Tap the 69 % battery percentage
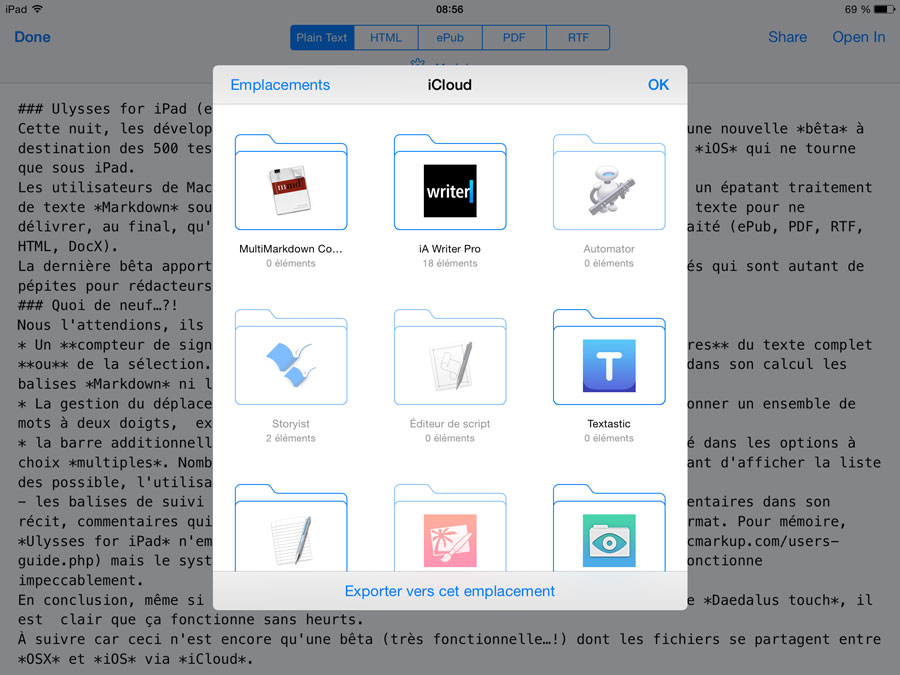This screenshot has width=900, height=675. point(858,9)
